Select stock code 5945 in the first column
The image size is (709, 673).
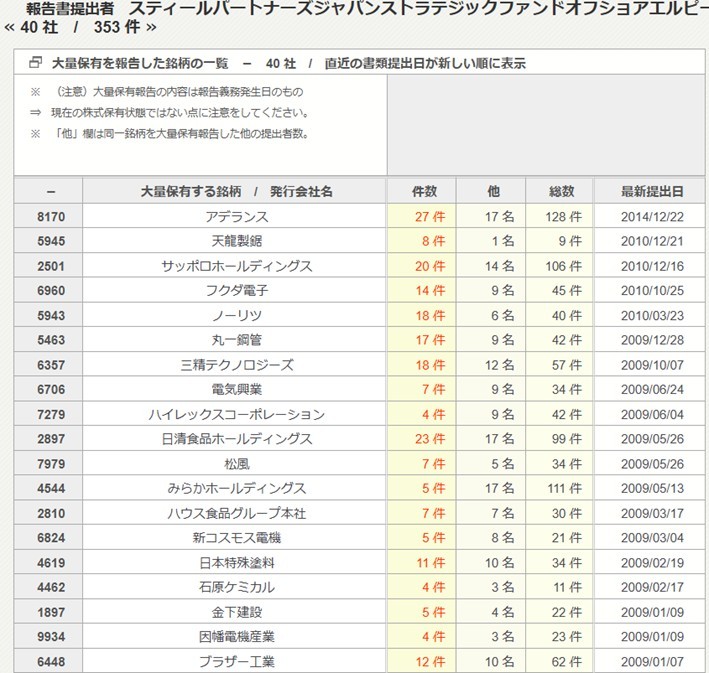click(50, 241)
